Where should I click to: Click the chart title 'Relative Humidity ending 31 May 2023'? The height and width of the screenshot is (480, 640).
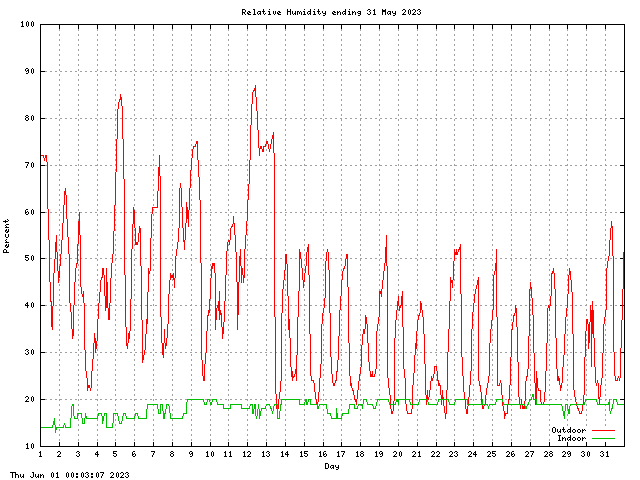point(331,12)
